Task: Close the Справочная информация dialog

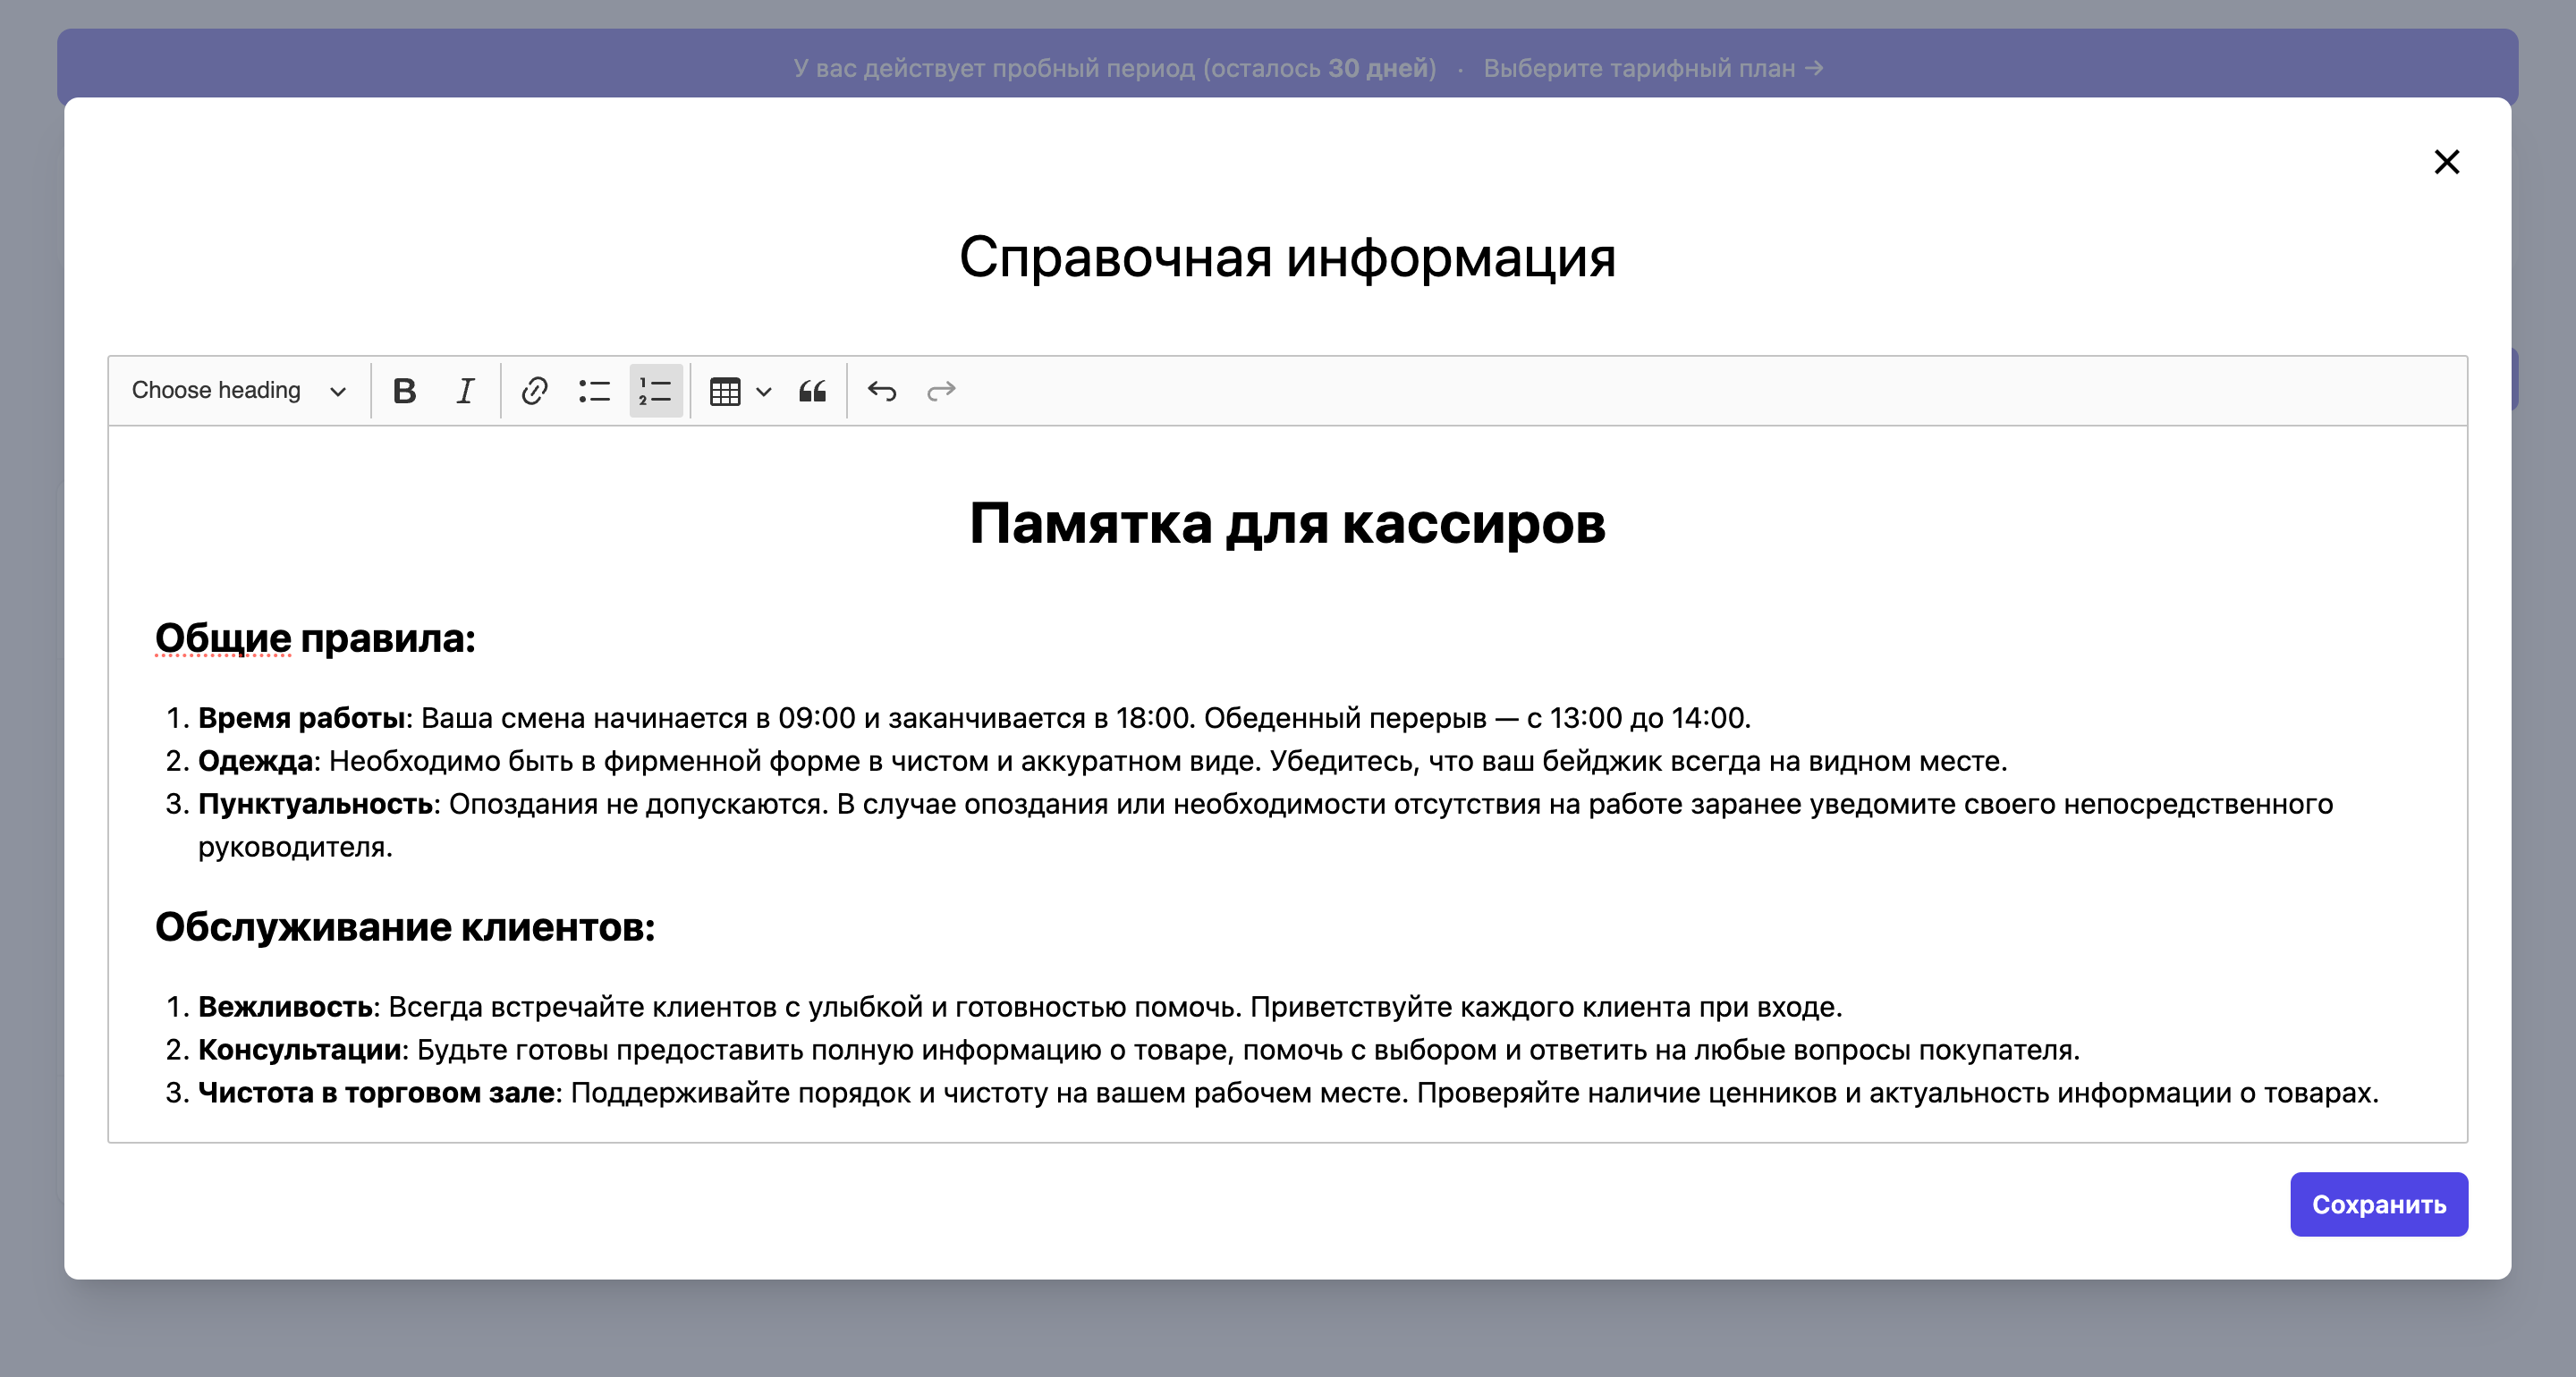Action: pyautogui.click(x=2446, y=162)
